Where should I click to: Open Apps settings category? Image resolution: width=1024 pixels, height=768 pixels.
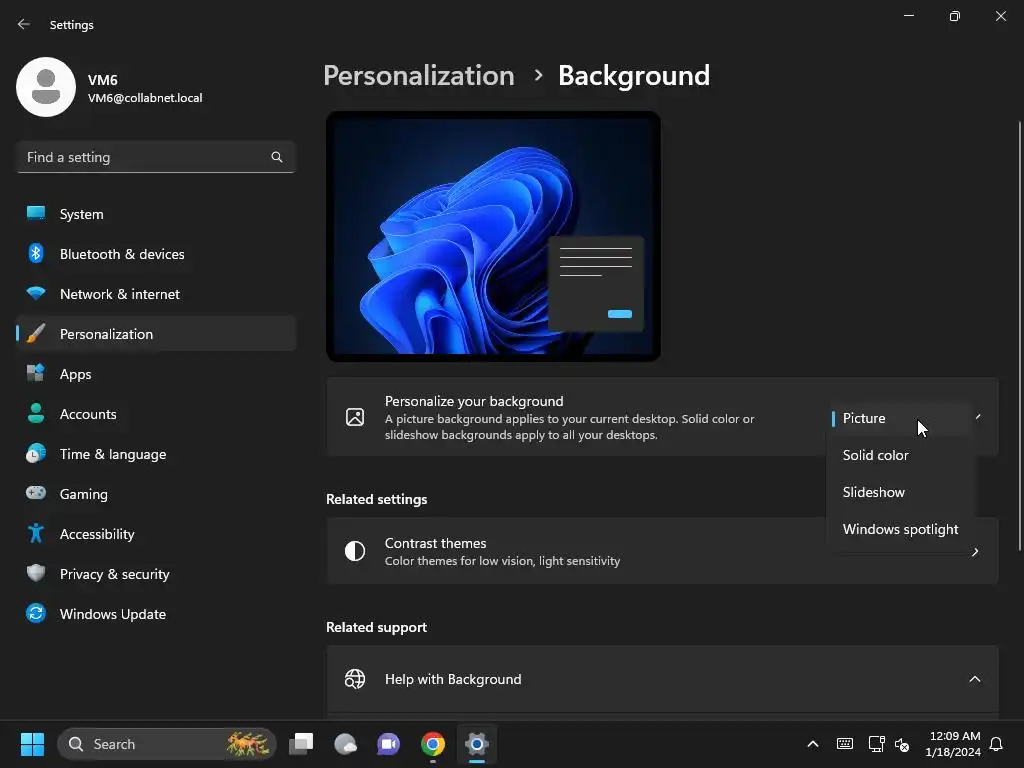tap(155, 374)
